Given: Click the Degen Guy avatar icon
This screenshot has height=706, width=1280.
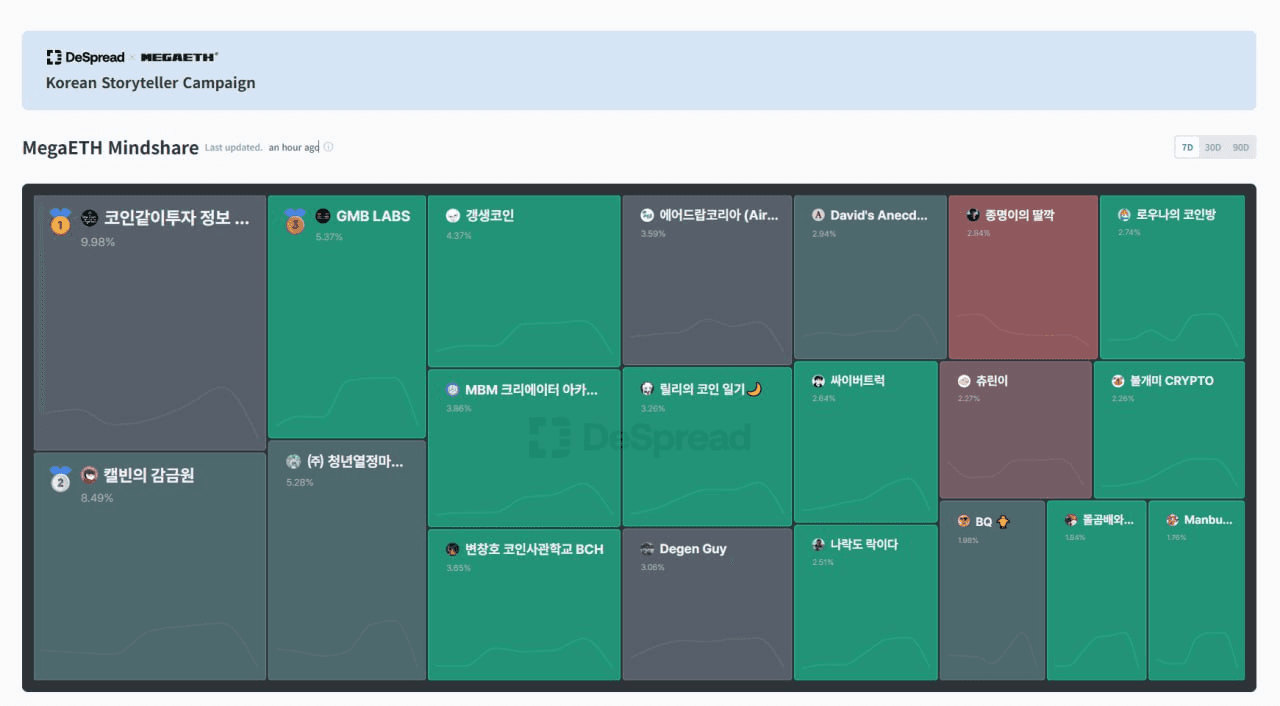Looking at the screenshot, I should click(647, 549).
